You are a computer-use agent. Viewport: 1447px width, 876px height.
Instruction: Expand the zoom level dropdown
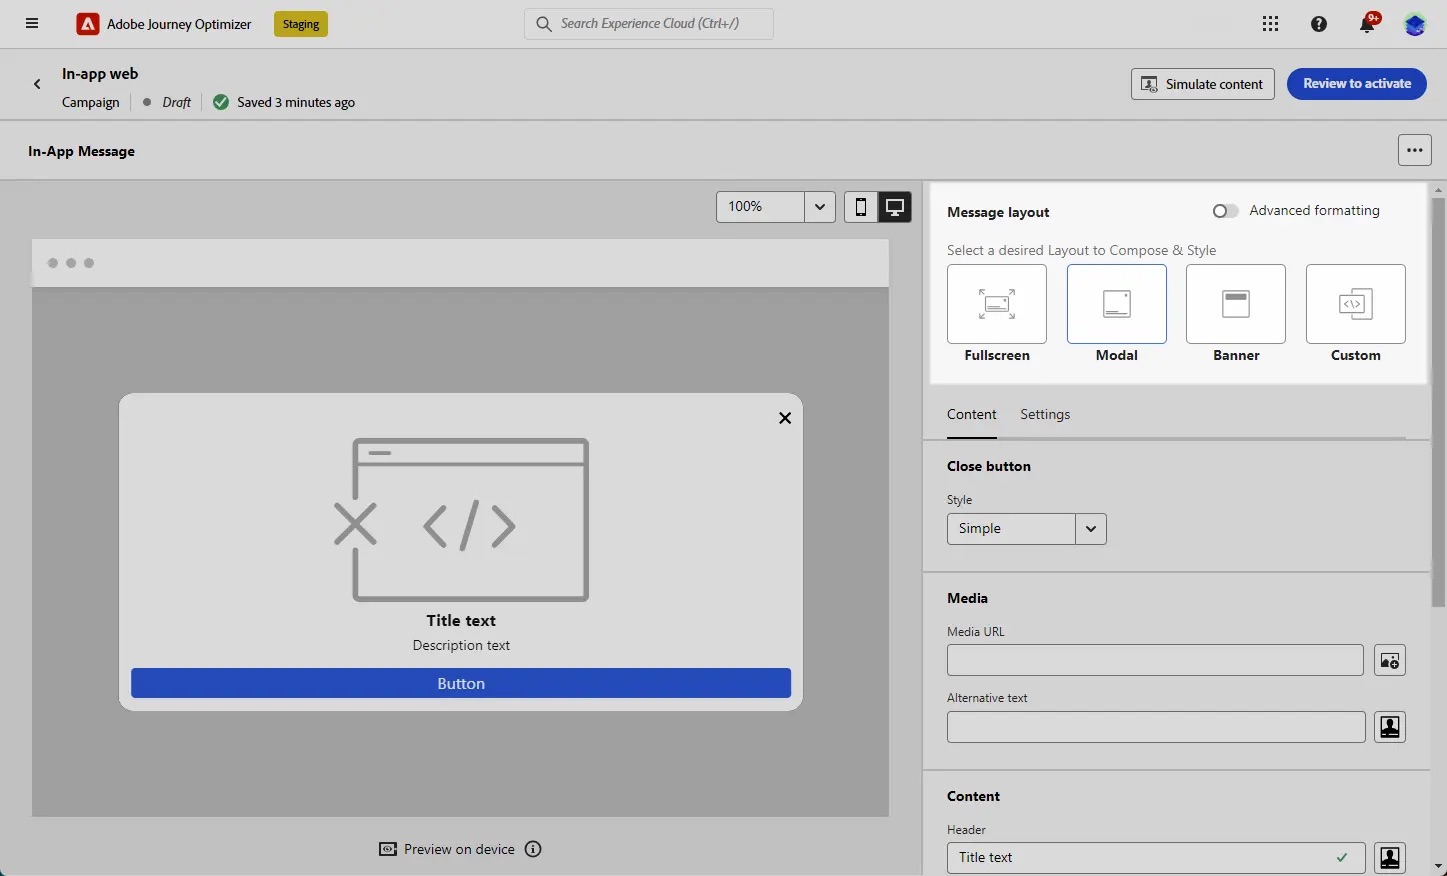click(819, 207)
